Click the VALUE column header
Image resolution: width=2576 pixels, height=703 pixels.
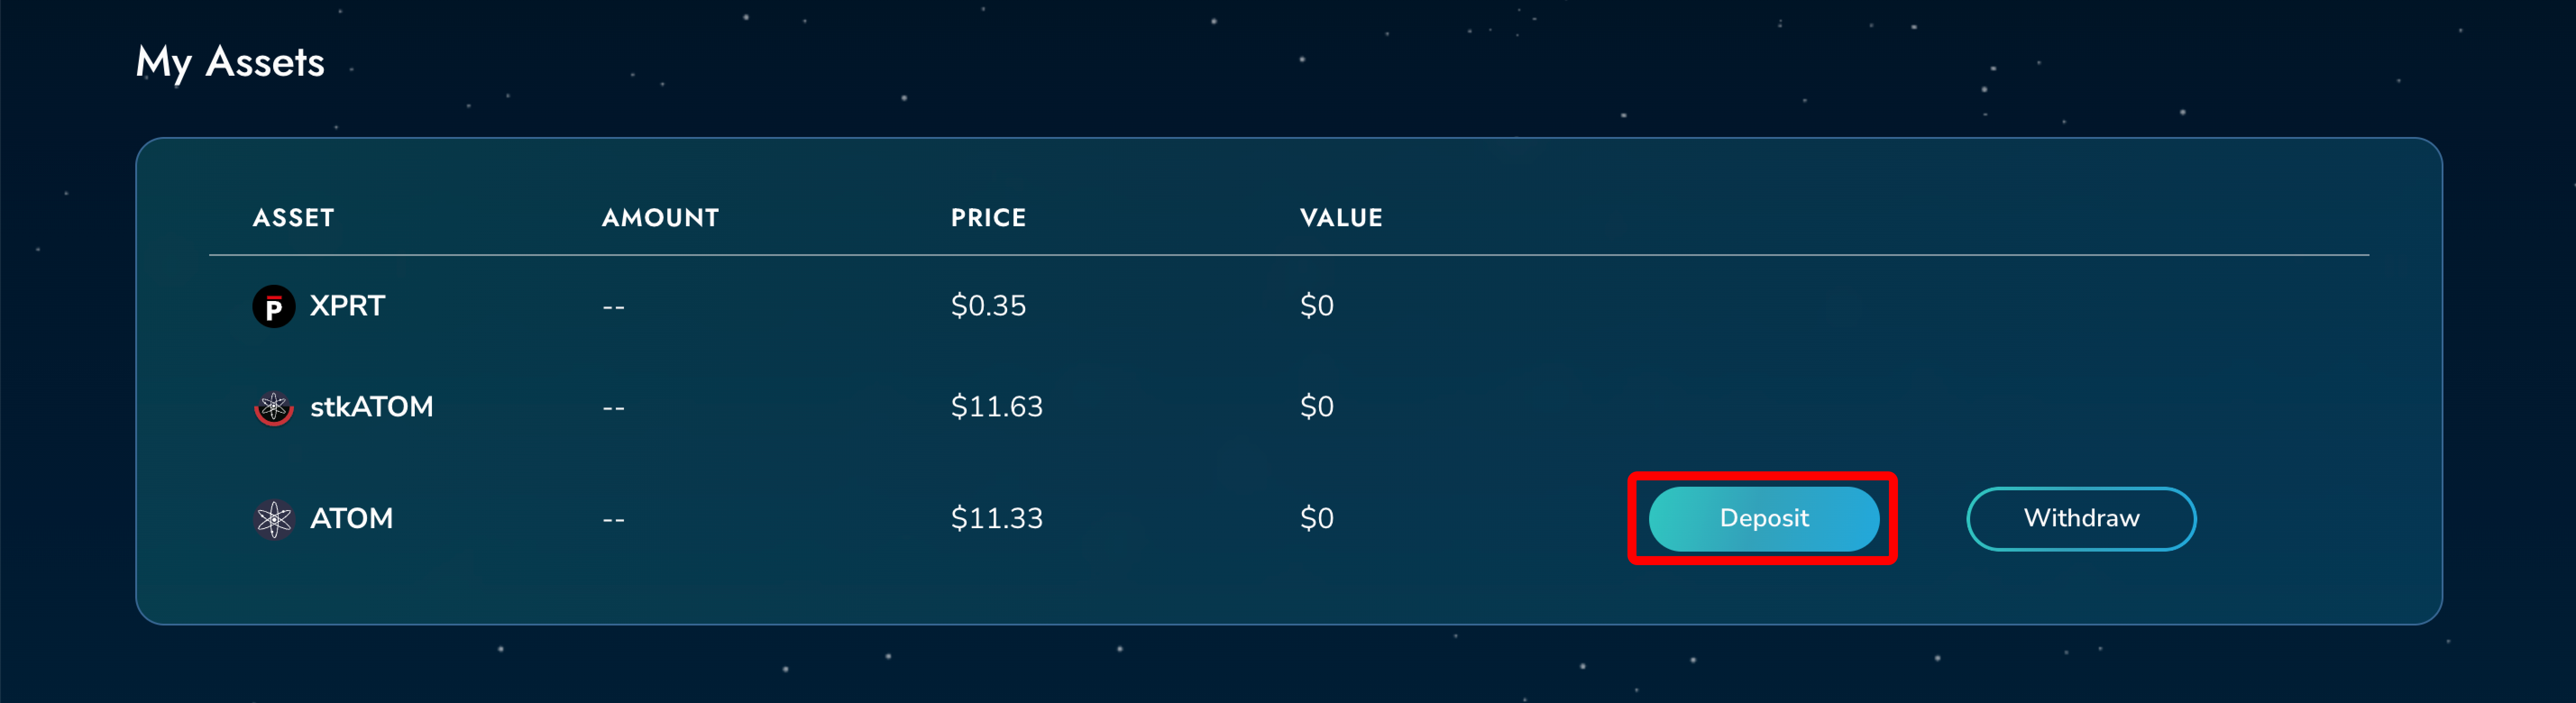coord(1341,218)
